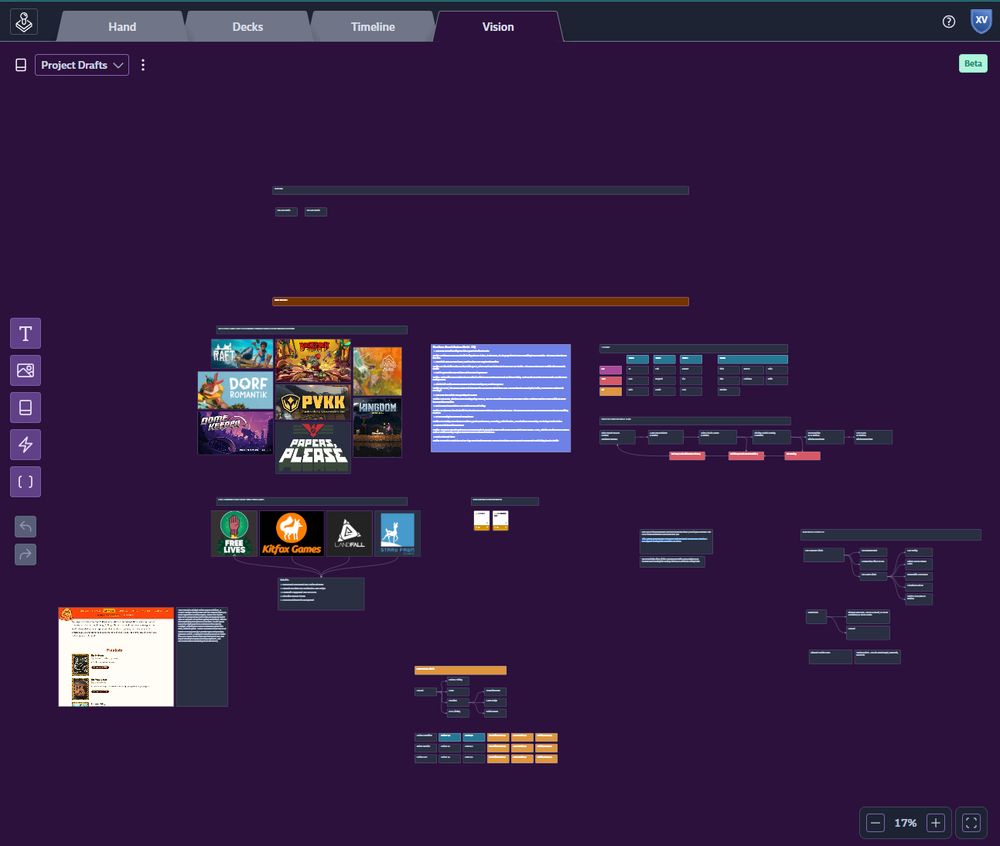Switch to the Decks tab

coord(247,27)
